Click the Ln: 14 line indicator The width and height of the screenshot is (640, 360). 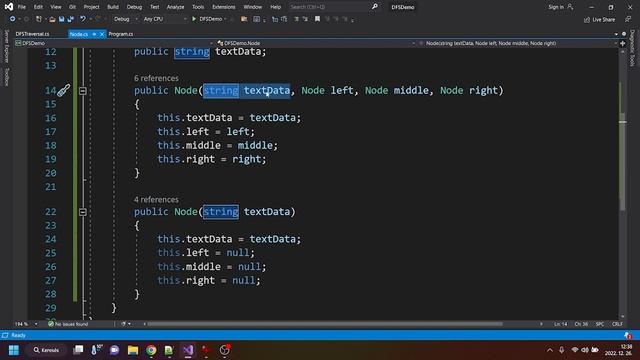coord(560,324)
